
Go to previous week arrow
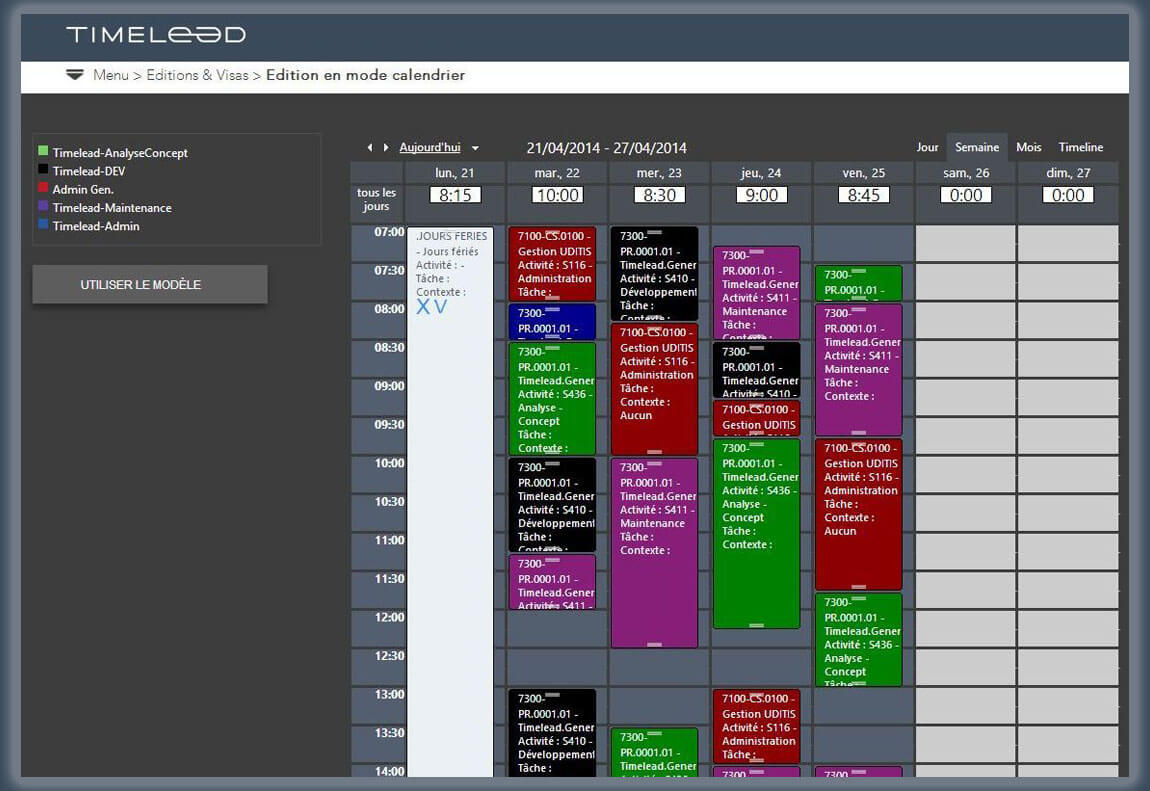[x=370, y=148]
